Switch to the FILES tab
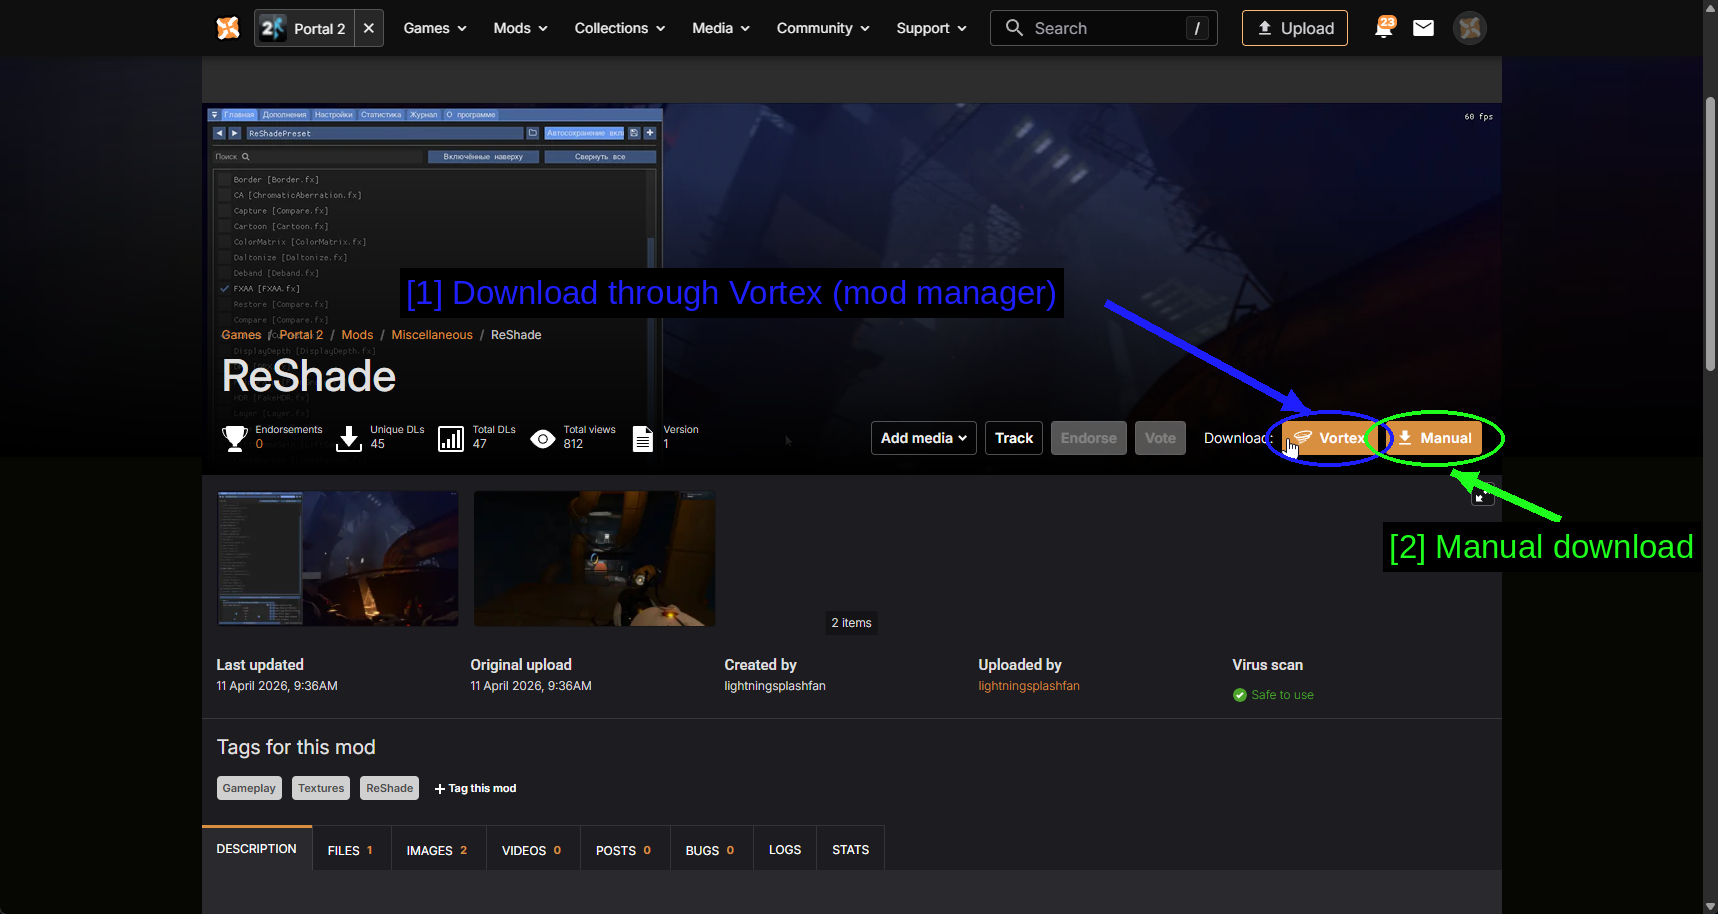The width and height of the screenshot is (1718, 914). [351, 850]
